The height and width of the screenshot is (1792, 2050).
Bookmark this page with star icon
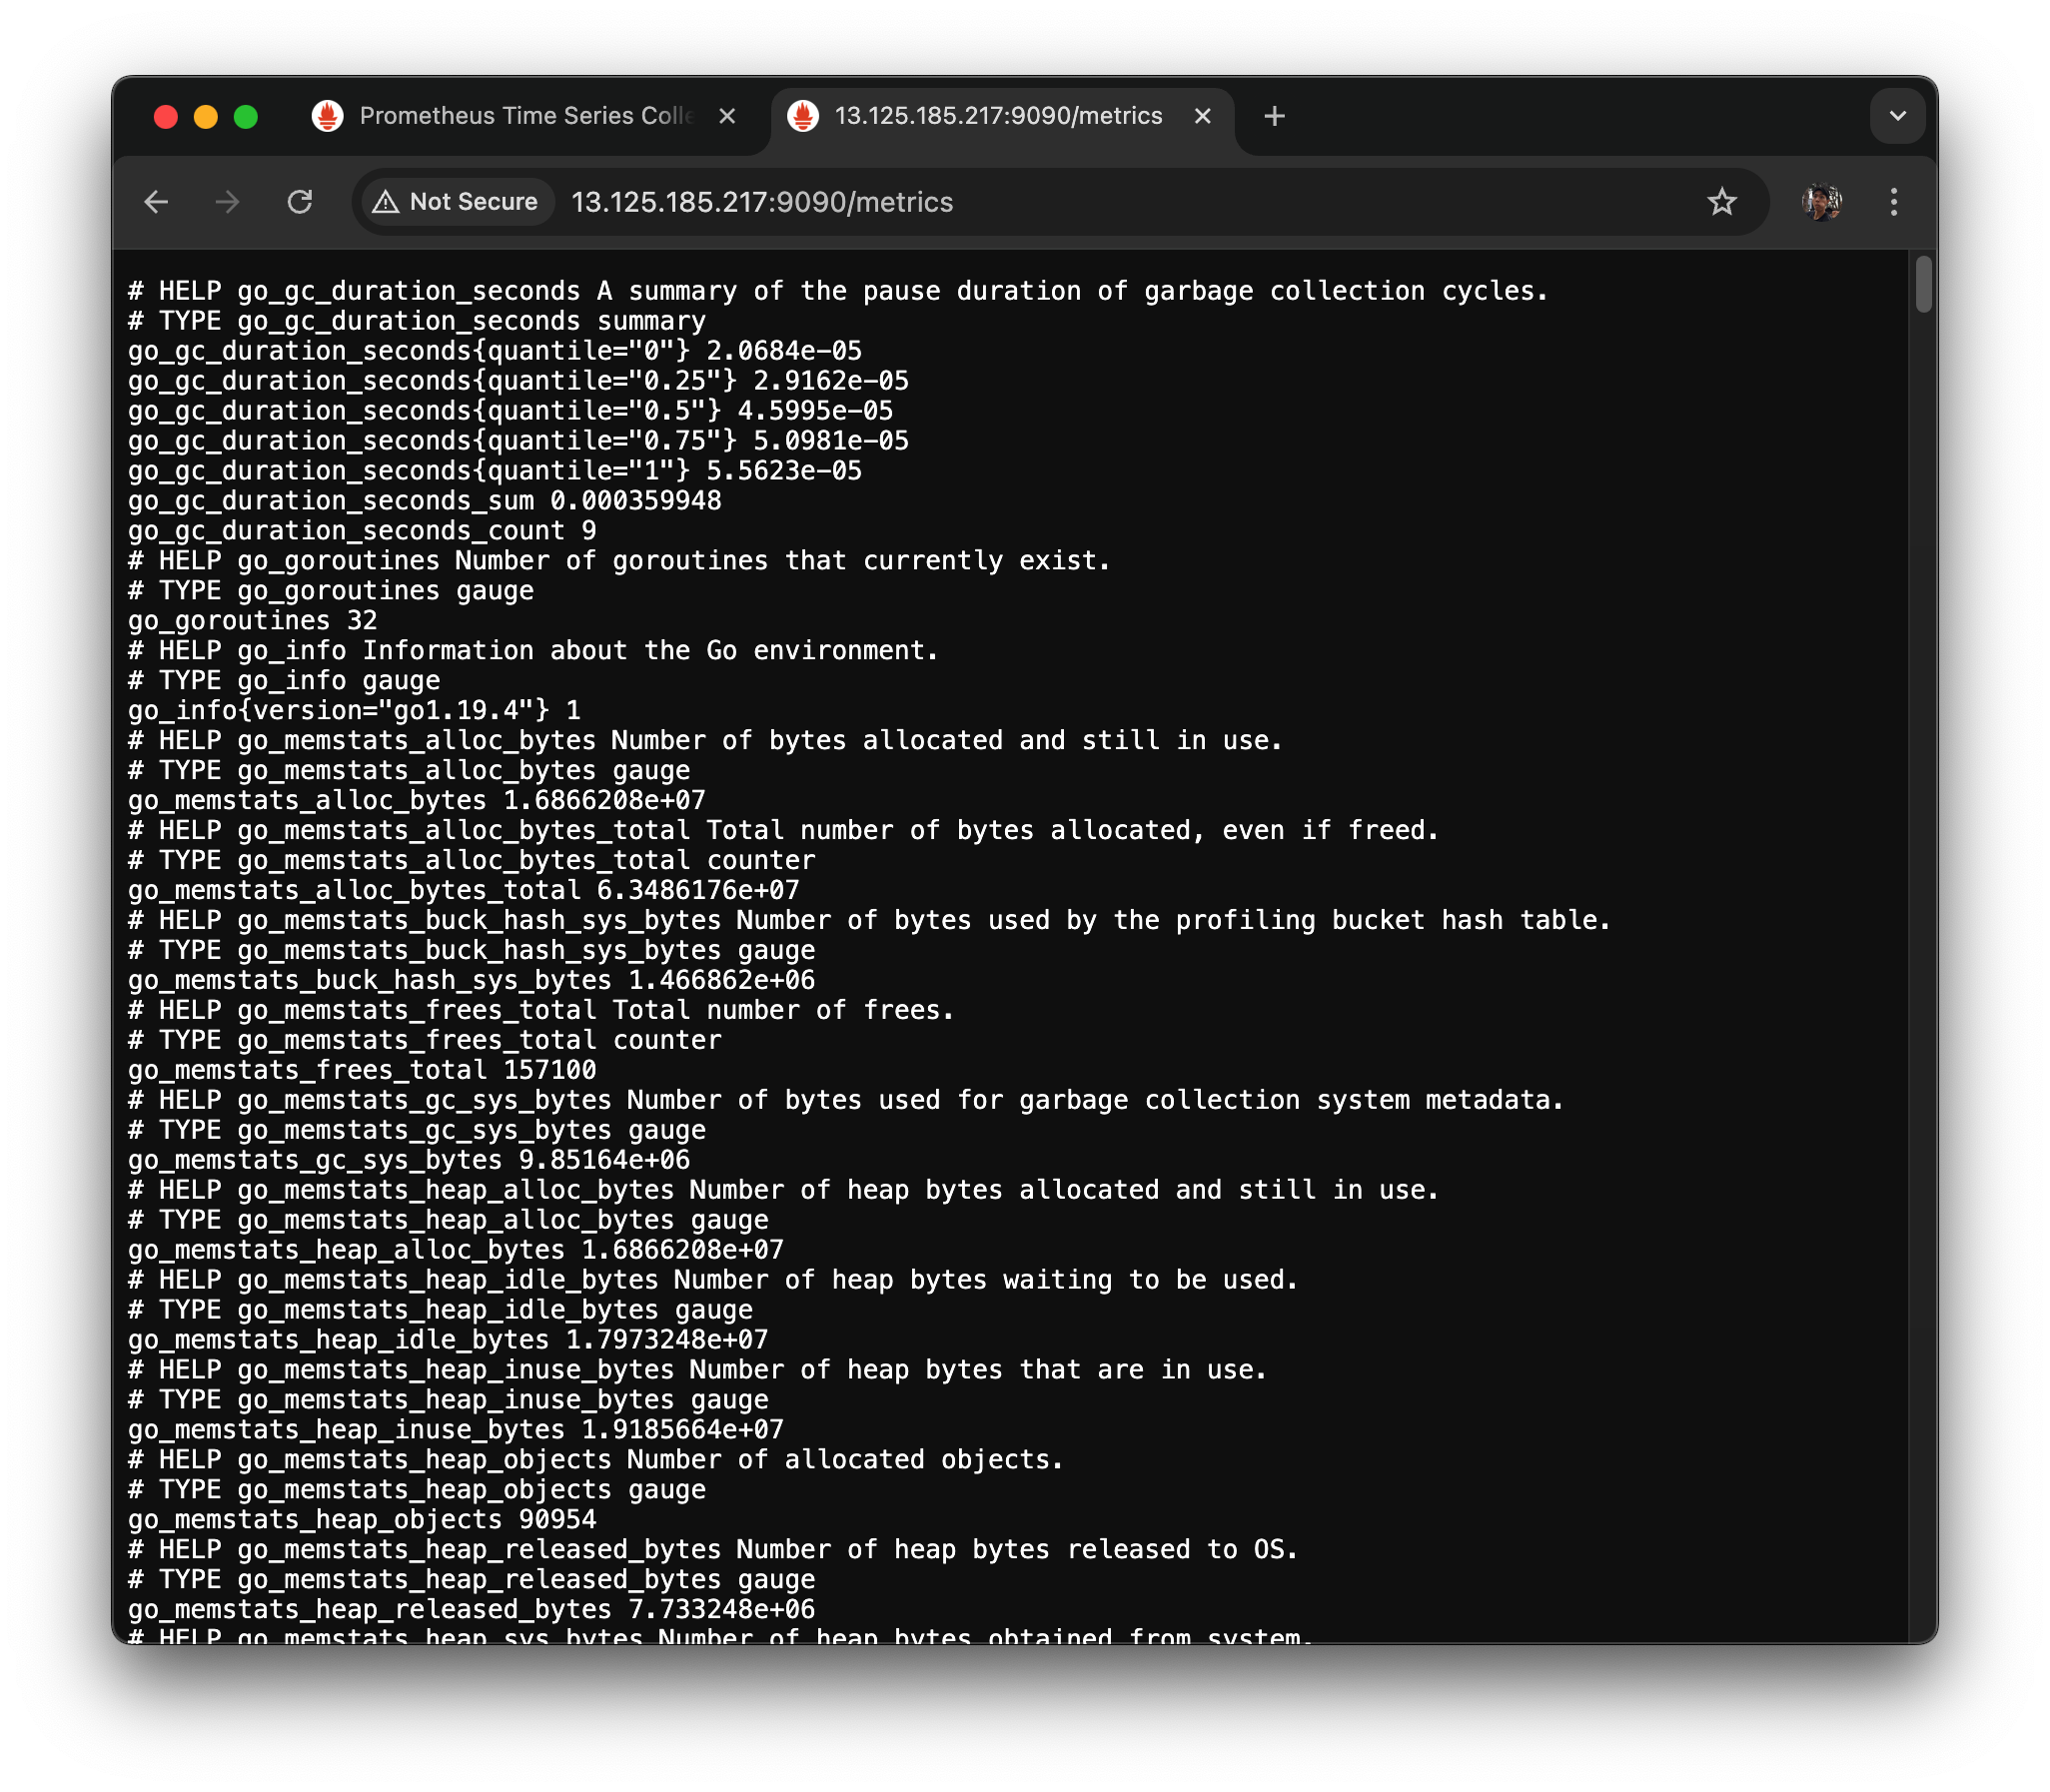pos(1721,202)
